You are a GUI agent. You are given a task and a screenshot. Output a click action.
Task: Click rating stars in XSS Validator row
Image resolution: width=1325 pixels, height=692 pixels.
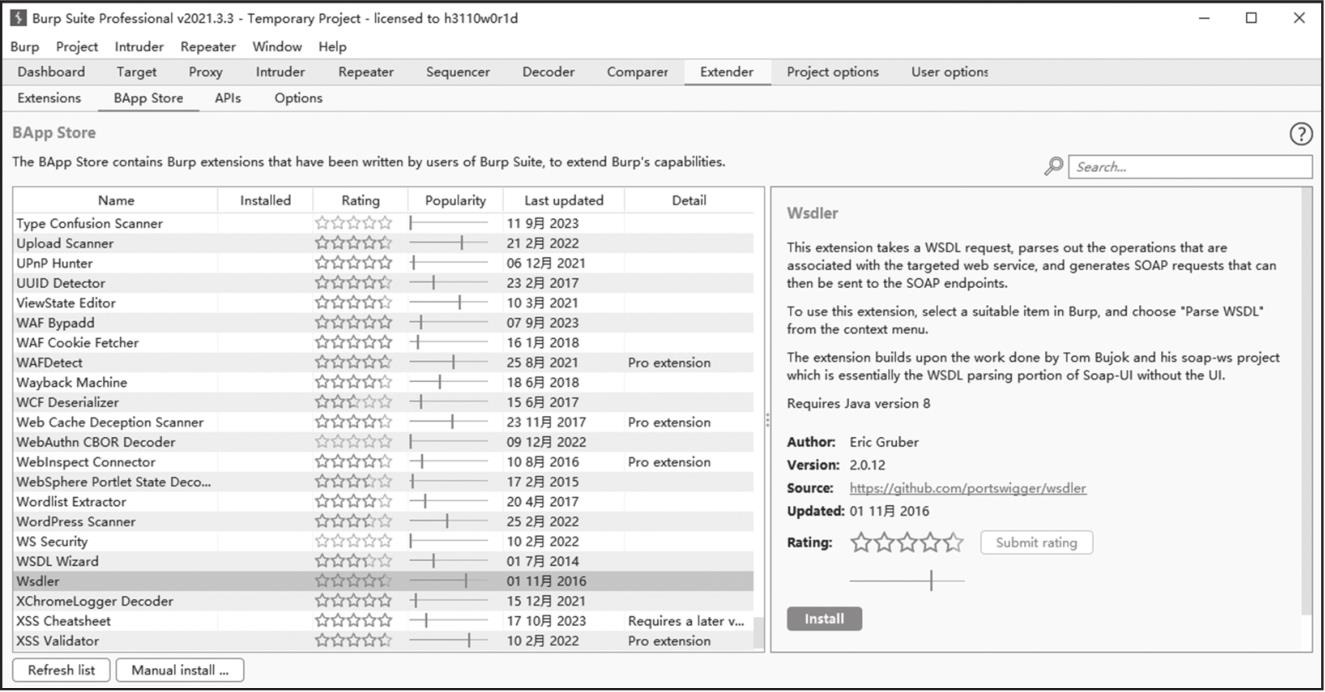click(x=354, y=641)
